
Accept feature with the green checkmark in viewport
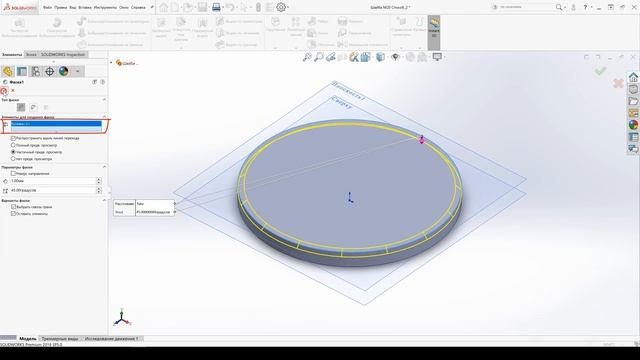600,71
